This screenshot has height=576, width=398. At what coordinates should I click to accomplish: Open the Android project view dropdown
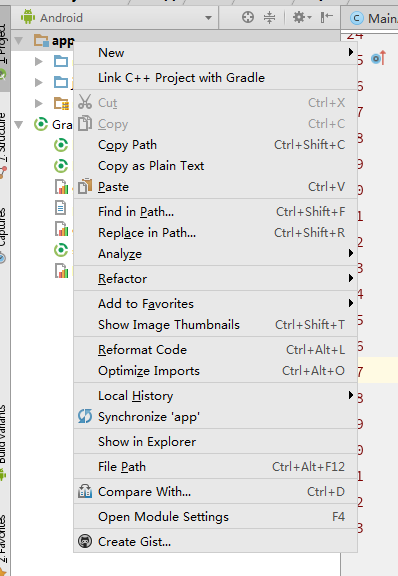[x=208, y=18]
